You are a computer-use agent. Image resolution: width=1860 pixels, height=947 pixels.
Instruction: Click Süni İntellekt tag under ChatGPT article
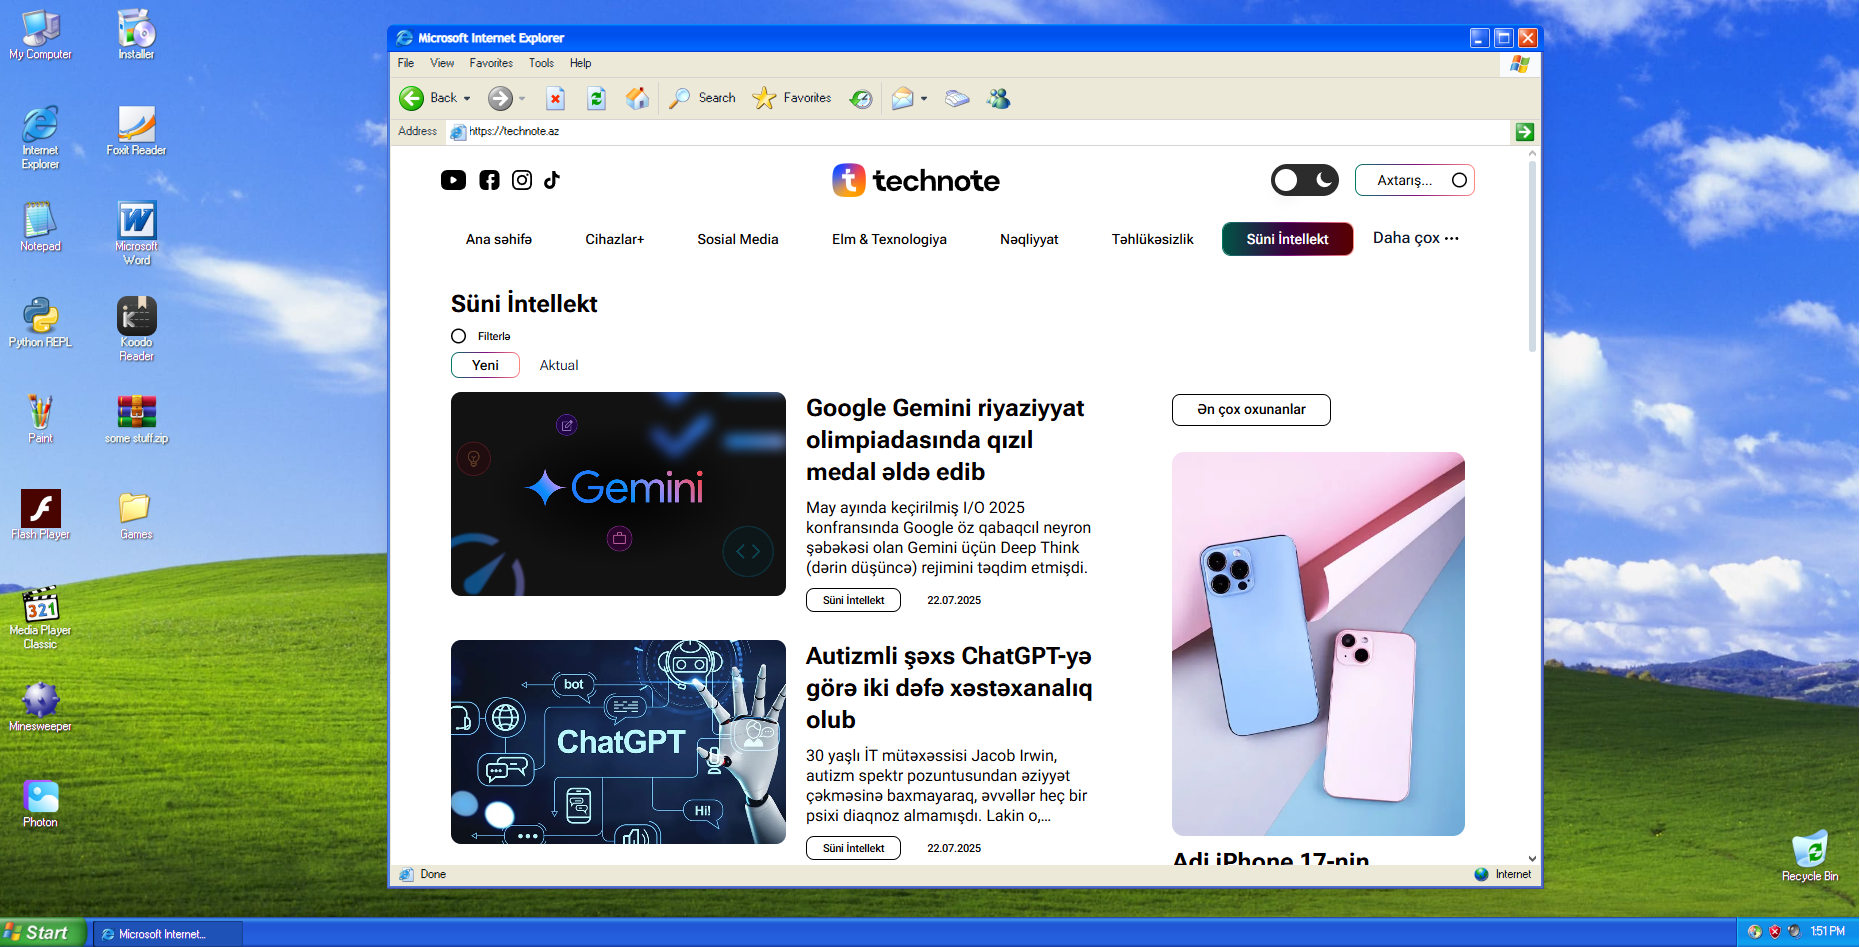click(853, 848)
